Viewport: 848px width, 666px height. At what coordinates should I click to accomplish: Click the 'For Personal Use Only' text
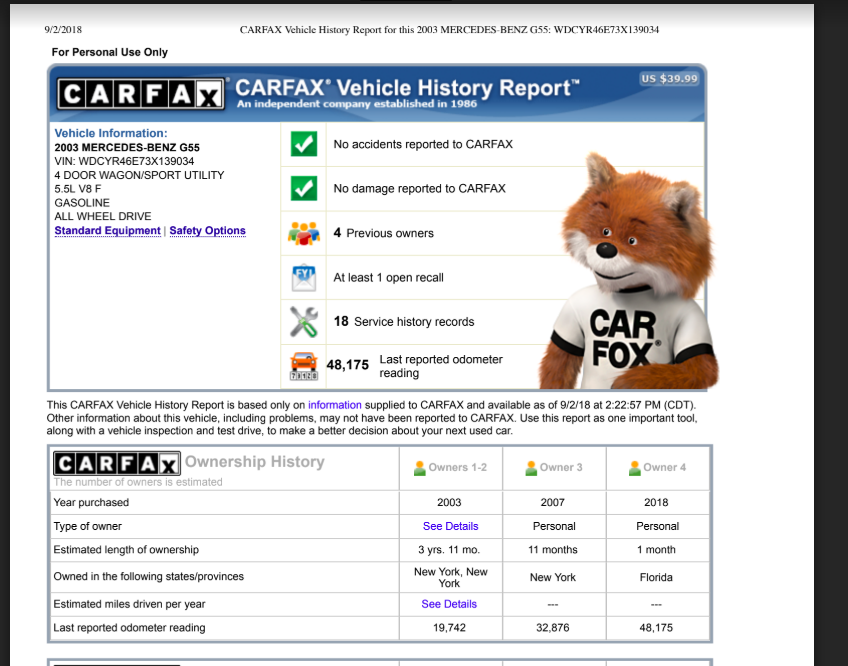[x=110, y=52]
